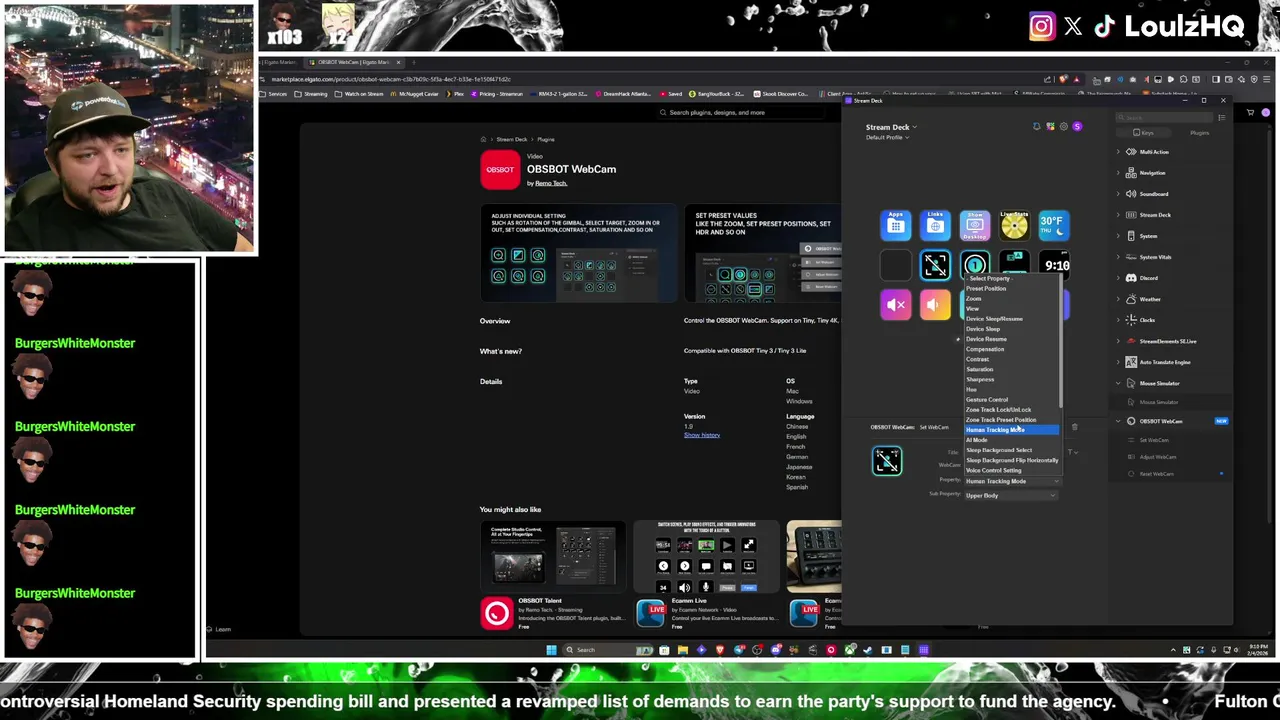Select the Show Desktop key

pos(974,225)
